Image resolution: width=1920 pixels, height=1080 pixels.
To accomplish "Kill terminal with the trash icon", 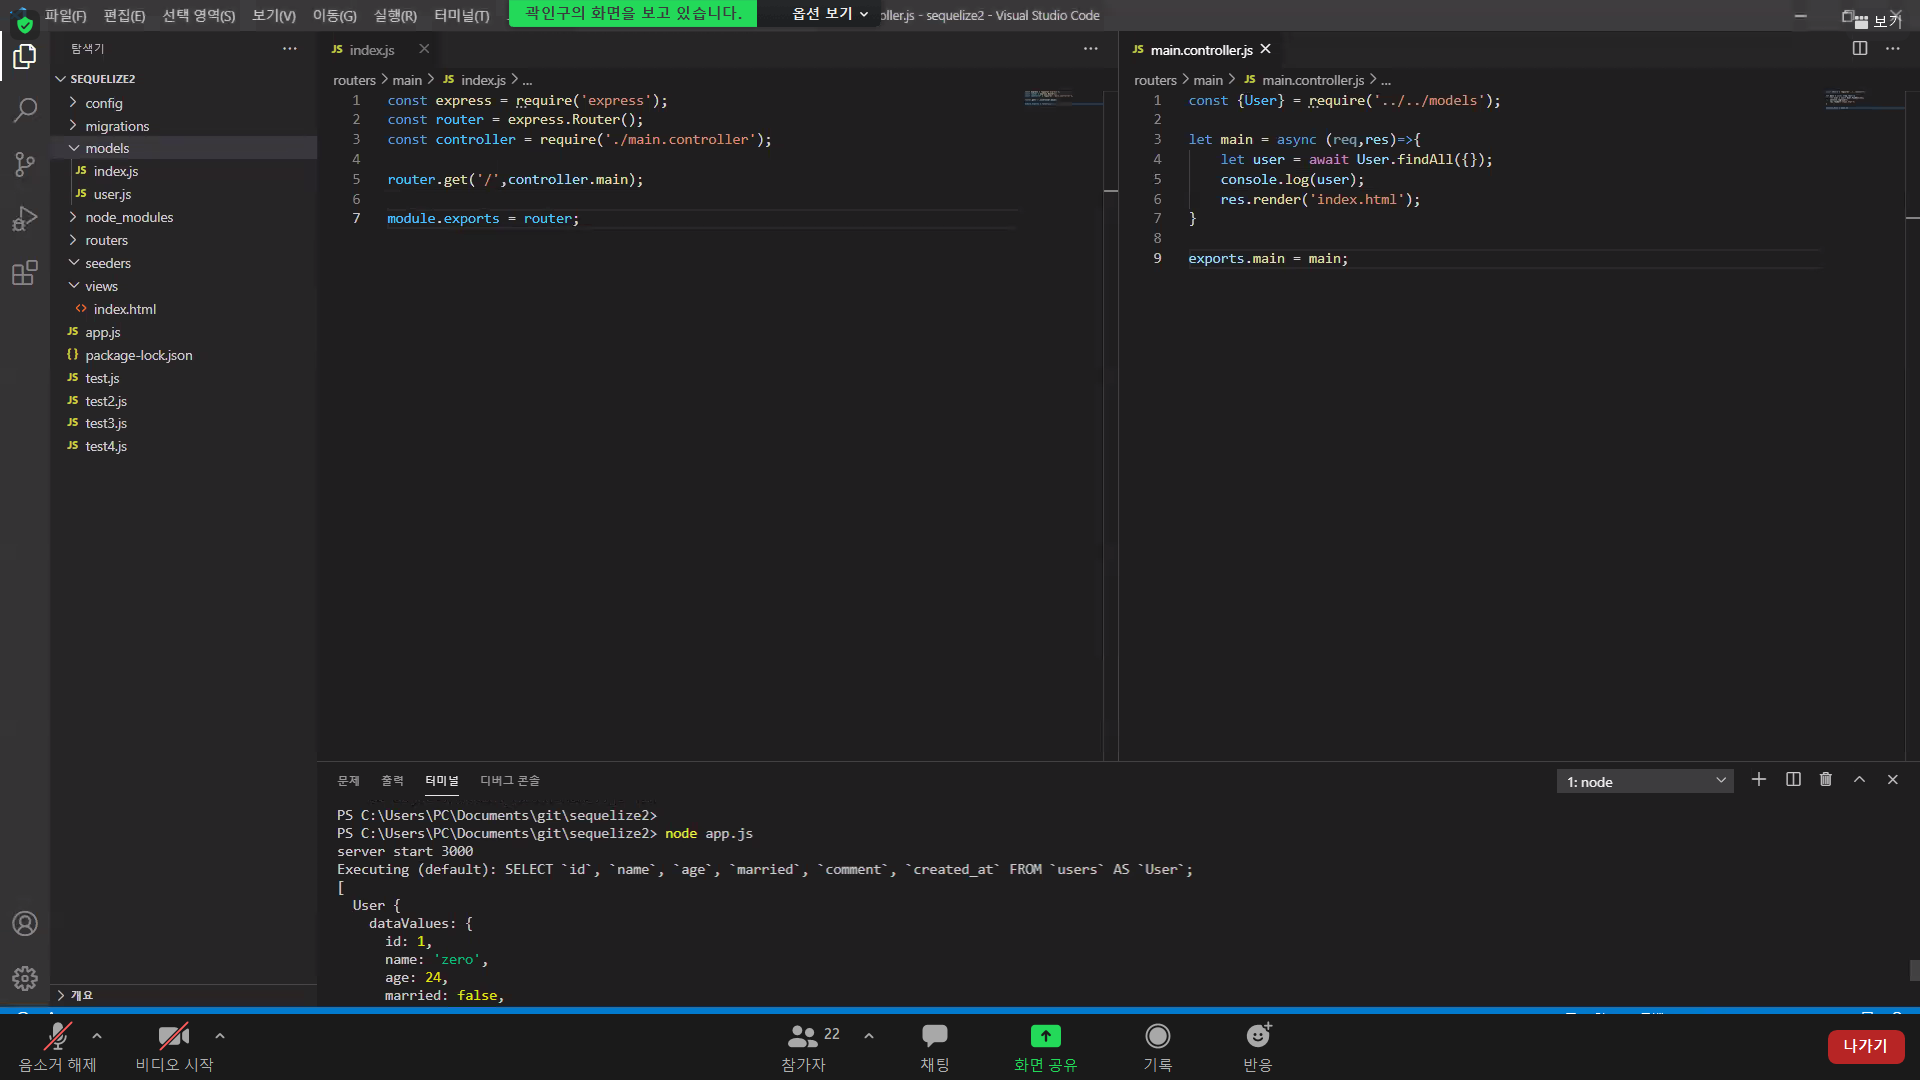I will [x=1825, y=780].
